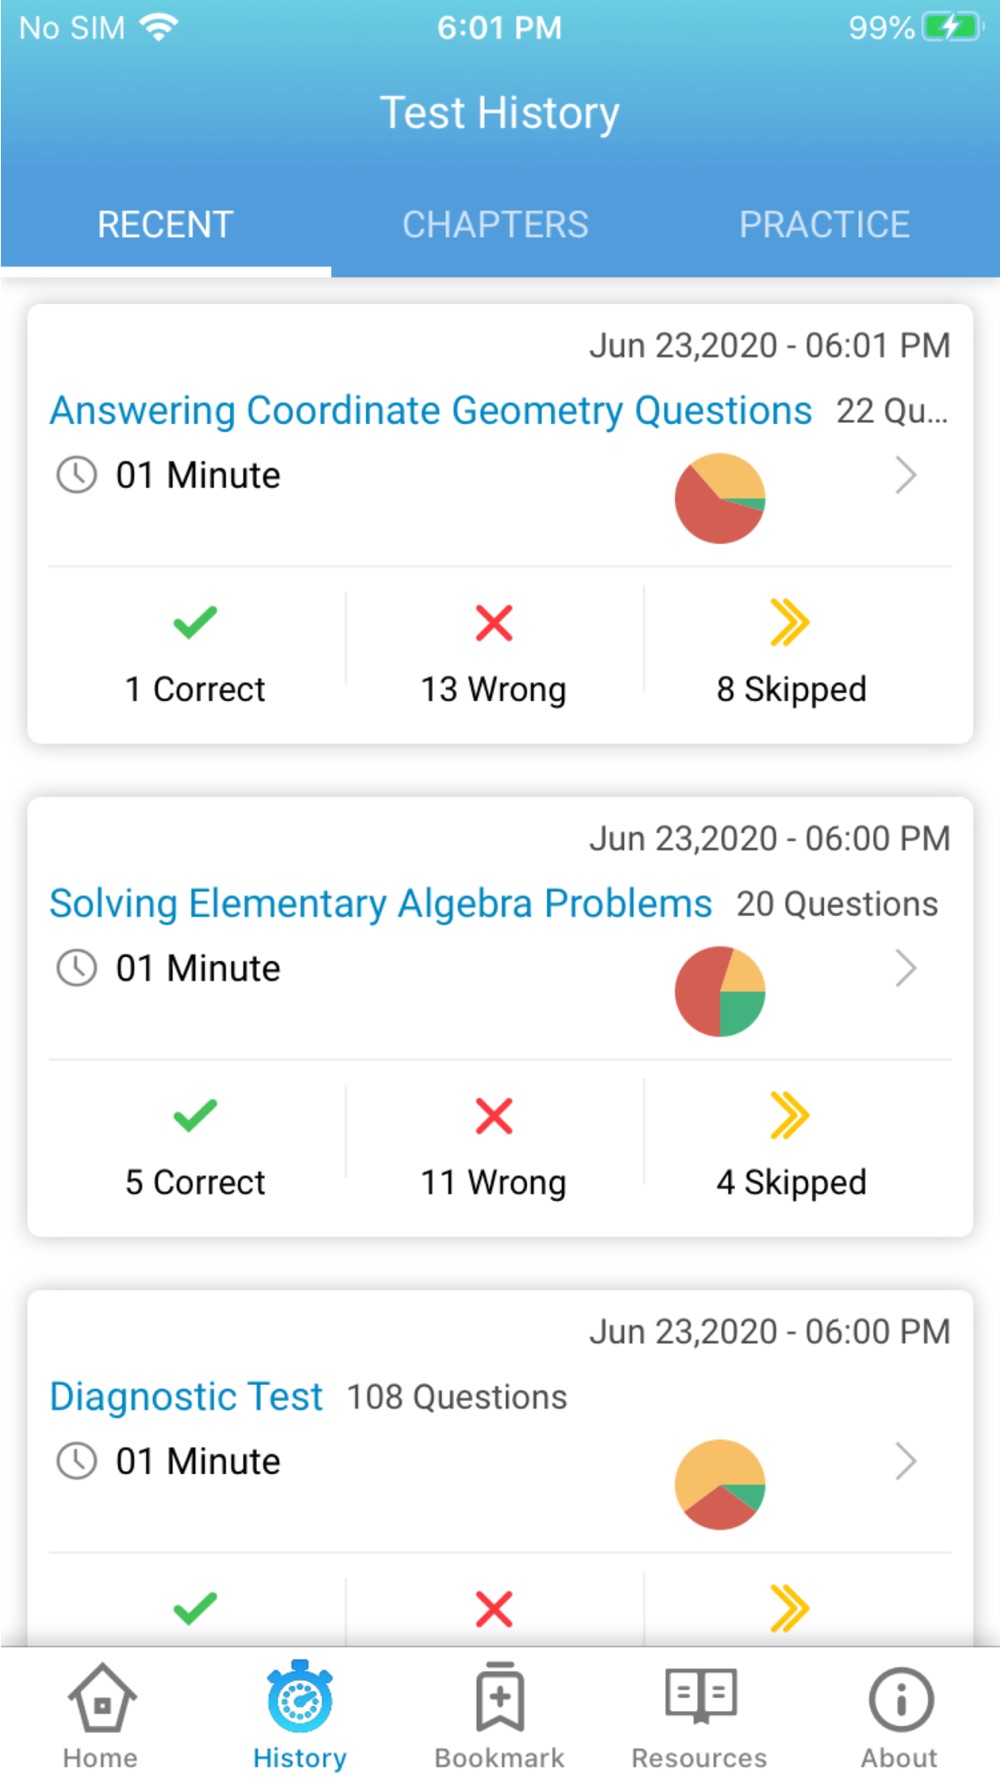The width and height of the screenshot is (1000, 1778).
Task: Tap the About info icon
Action: [x=901, y=1698]
